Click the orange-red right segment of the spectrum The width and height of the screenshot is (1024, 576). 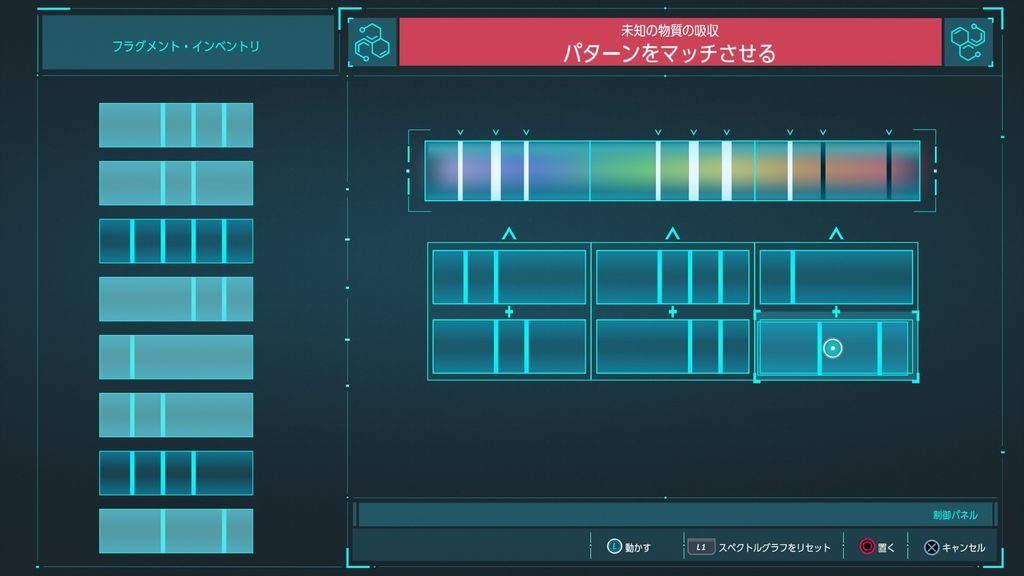(x=837, y=170)
